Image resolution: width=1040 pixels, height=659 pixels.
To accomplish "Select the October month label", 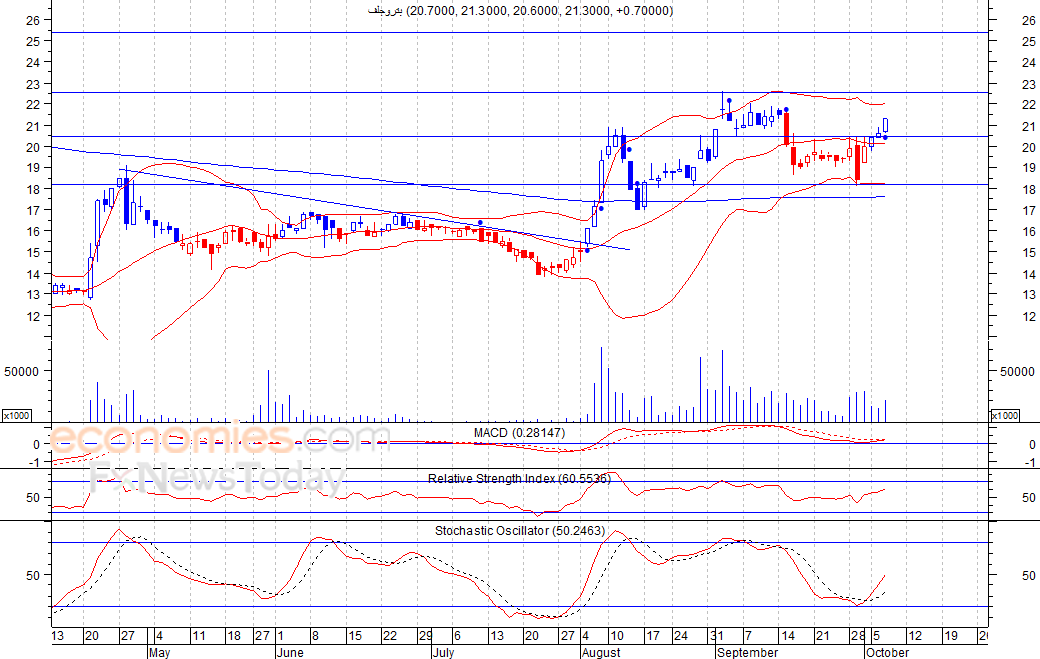I will [887, 652].
